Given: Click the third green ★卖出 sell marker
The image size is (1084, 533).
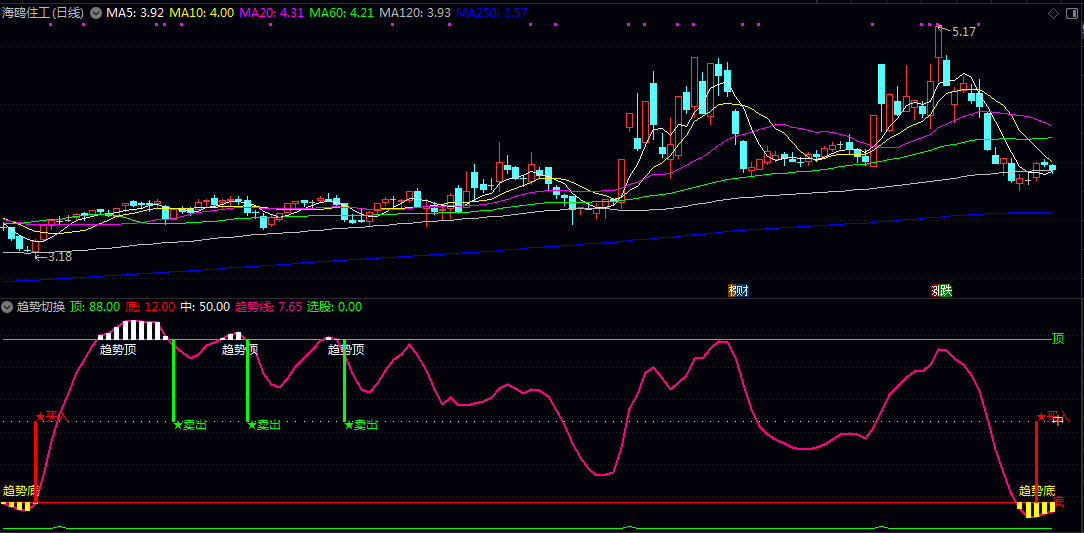Looking at the screenshot, I should point(362,425).
